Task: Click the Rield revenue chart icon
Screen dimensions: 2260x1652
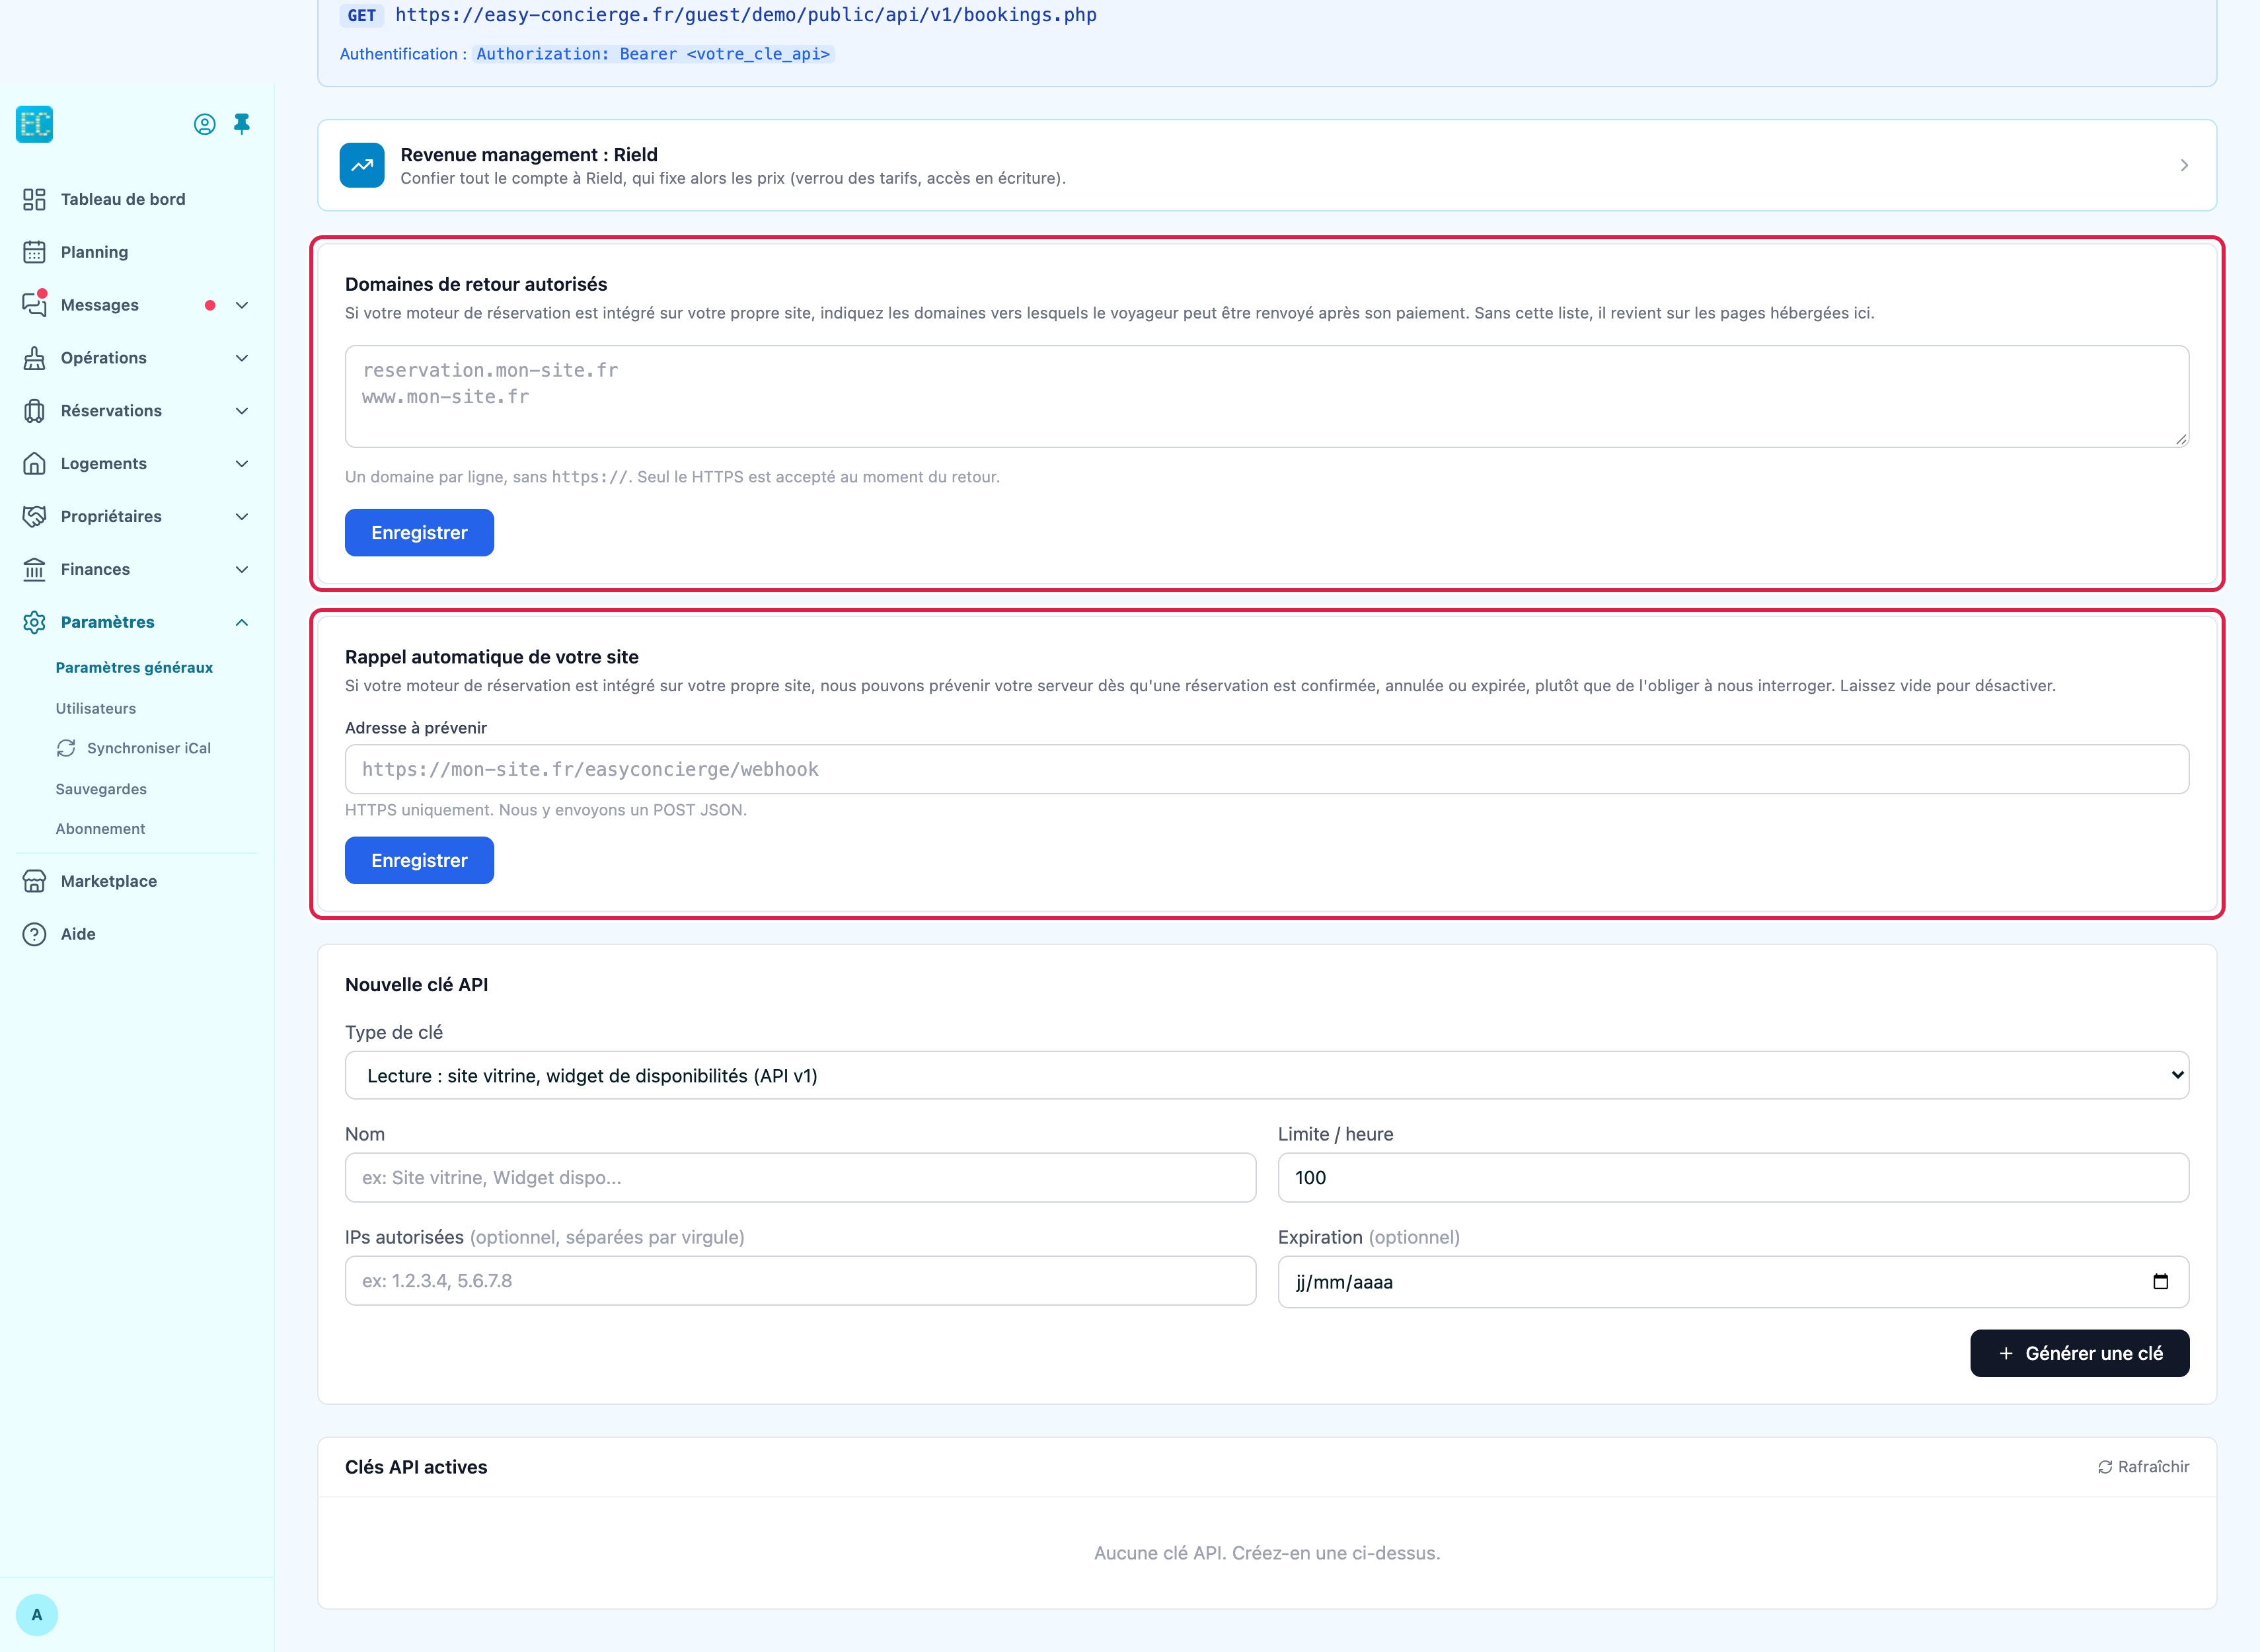Action: coord(362,165)
